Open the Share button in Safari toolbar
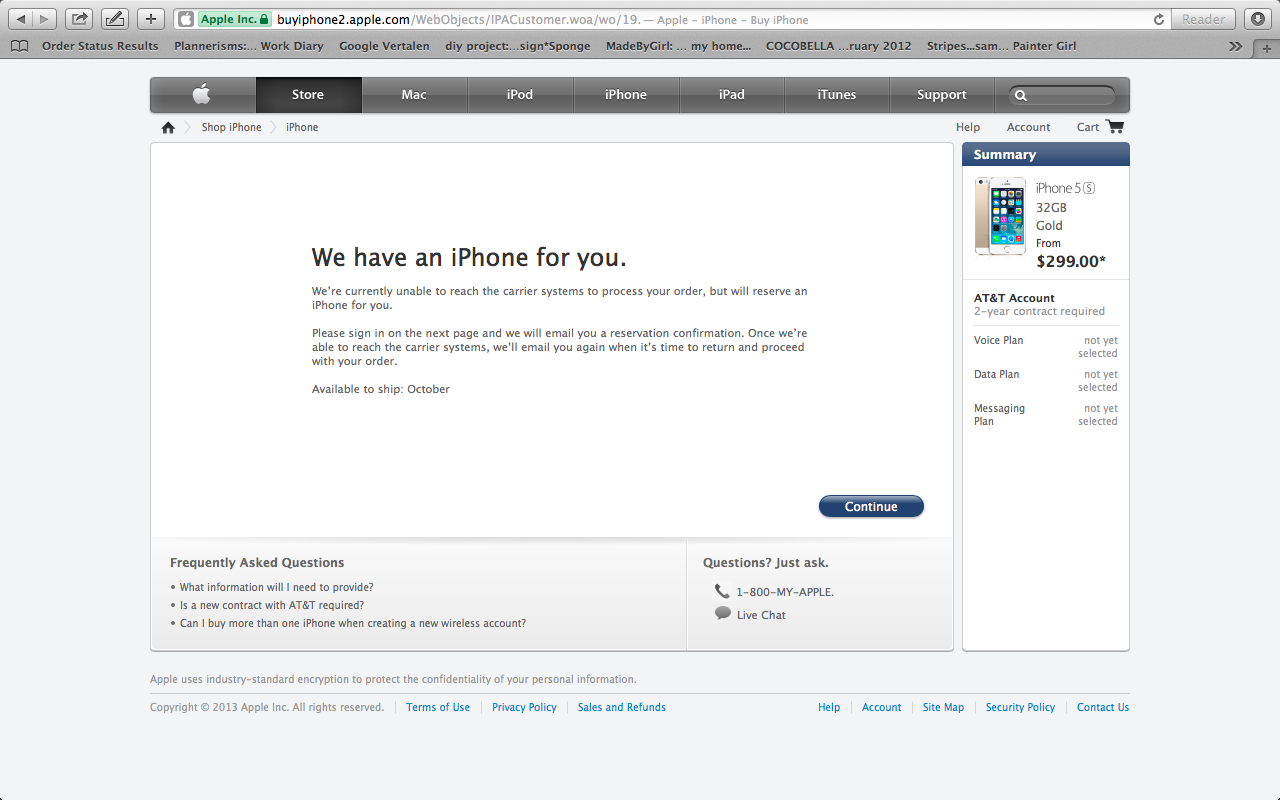The image size is (1280, 800). pyautogui.click(x=80, y=19)
